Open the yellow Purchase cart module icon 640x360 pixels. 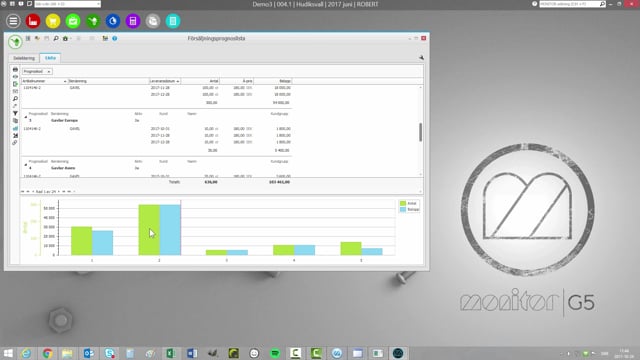[x=53, y=21]
